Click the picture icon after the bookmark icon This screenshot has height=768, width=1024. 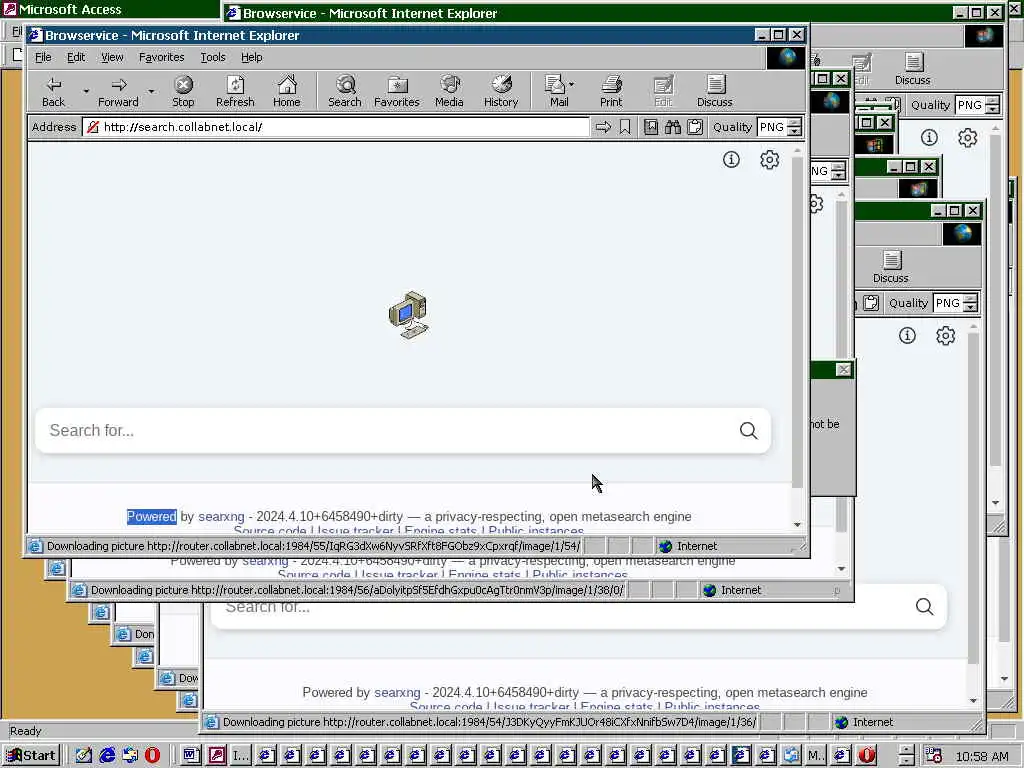[650, 127]
